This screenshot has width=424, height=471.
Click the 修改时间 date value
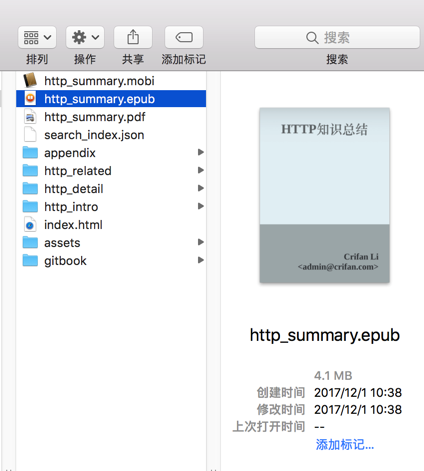[358, 410]
